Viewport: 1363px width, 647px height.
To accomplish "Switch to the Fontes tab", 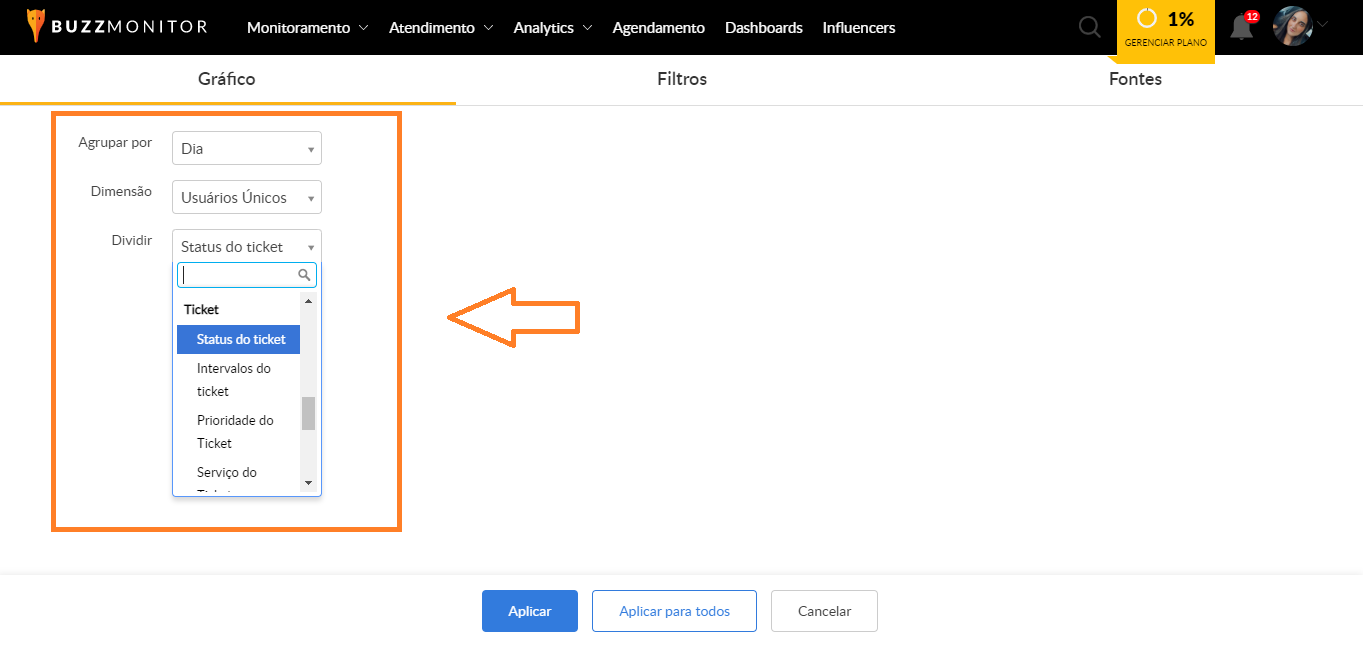I will tap(1135, 79).
